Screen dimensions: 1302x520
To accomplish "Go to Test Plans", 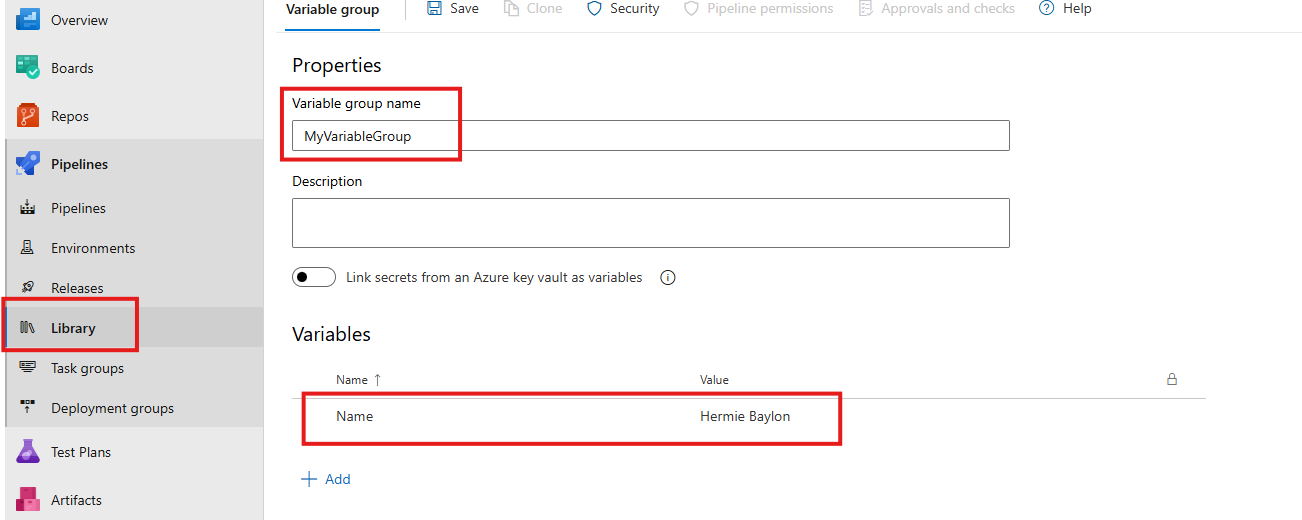I will click(81, 452).
